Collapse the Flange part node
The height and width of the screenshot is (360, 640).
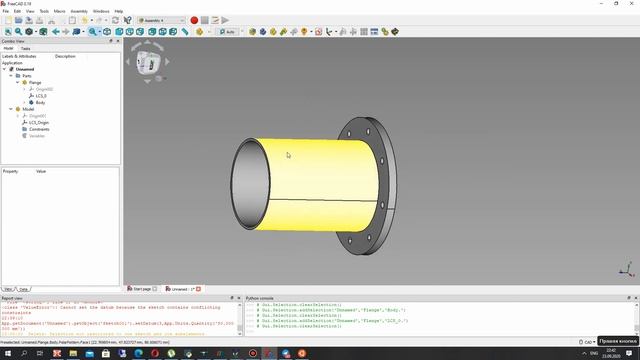(x=18, y=82)
